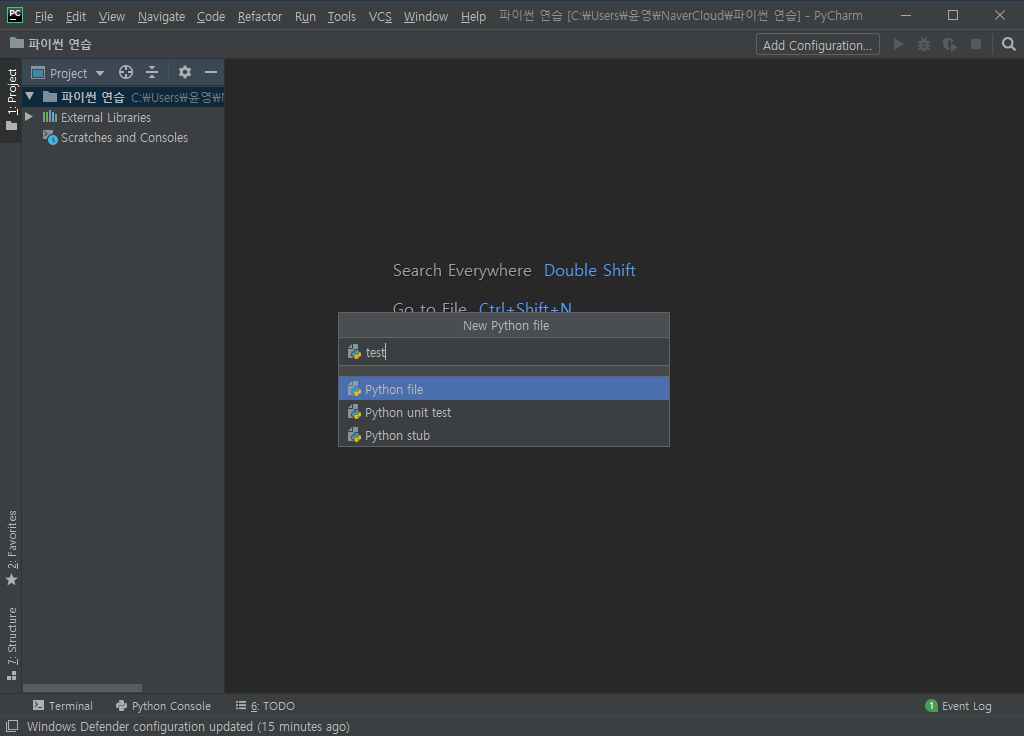Open the View menu

point(112,16)
